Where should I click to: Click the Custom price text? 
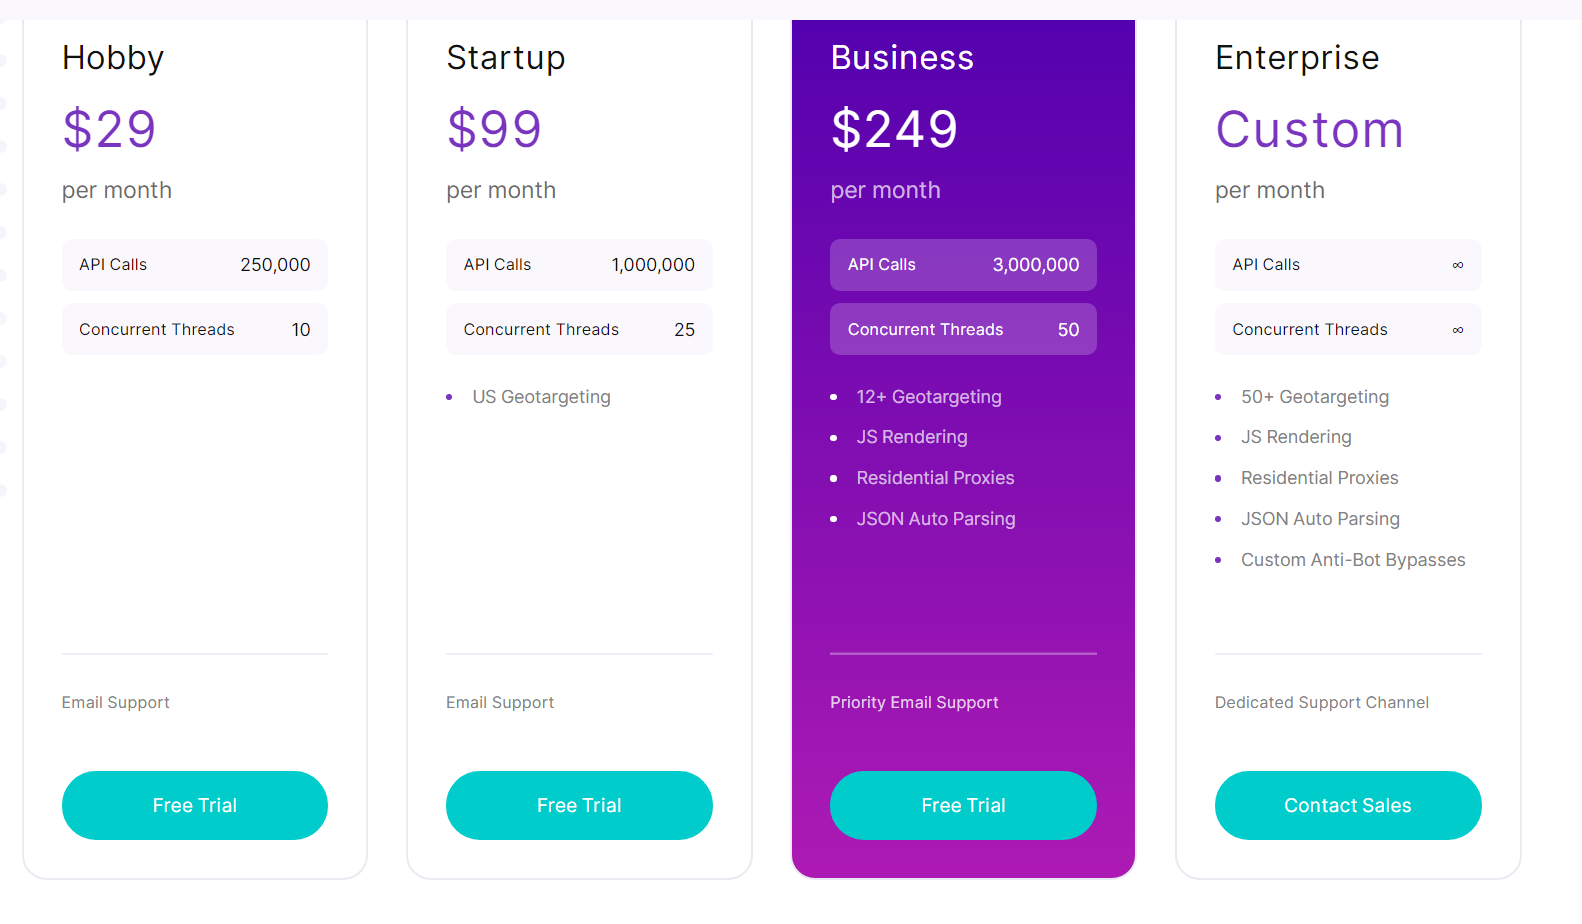click(1309, 129)
